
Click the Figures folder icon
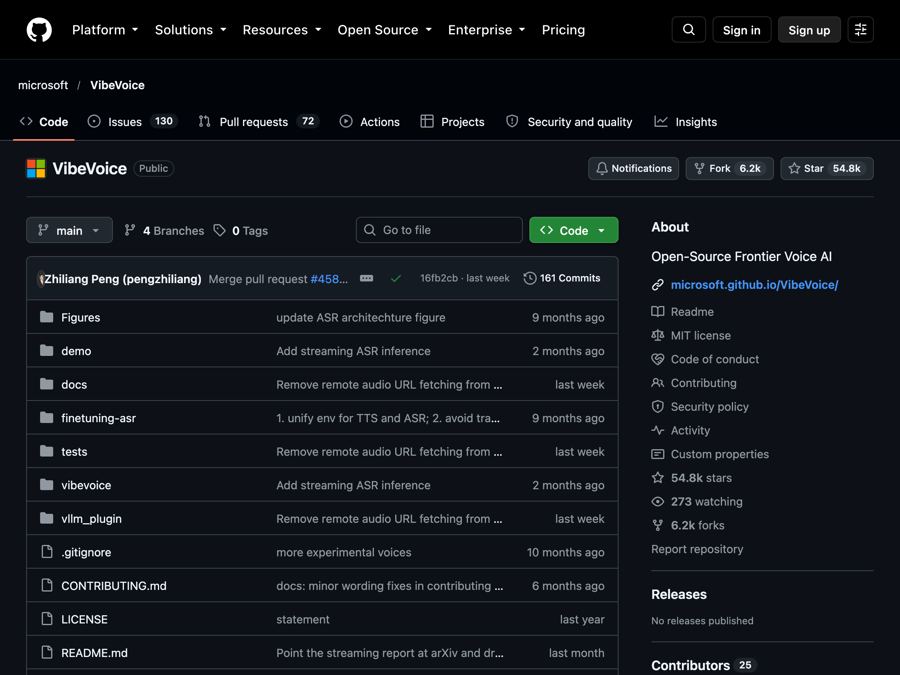46,317
